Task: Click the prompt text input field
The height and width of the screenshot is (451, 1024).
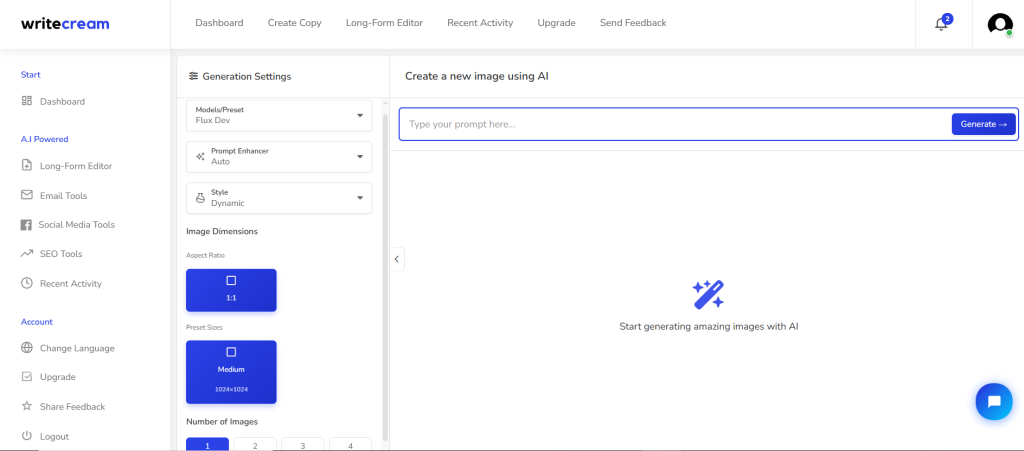Action: pos(676,124)
